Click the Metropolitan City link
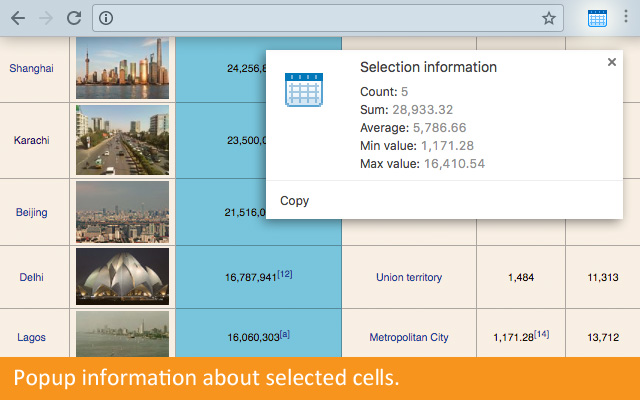Image resolution: width=640 pixels, height=400 pixels. (408, 338)
